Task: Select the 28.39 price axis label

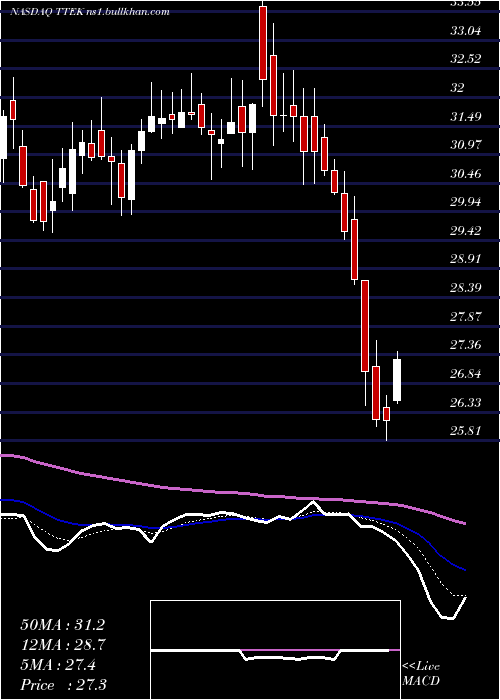Action: pyautogui.click(x=466, y=288)
